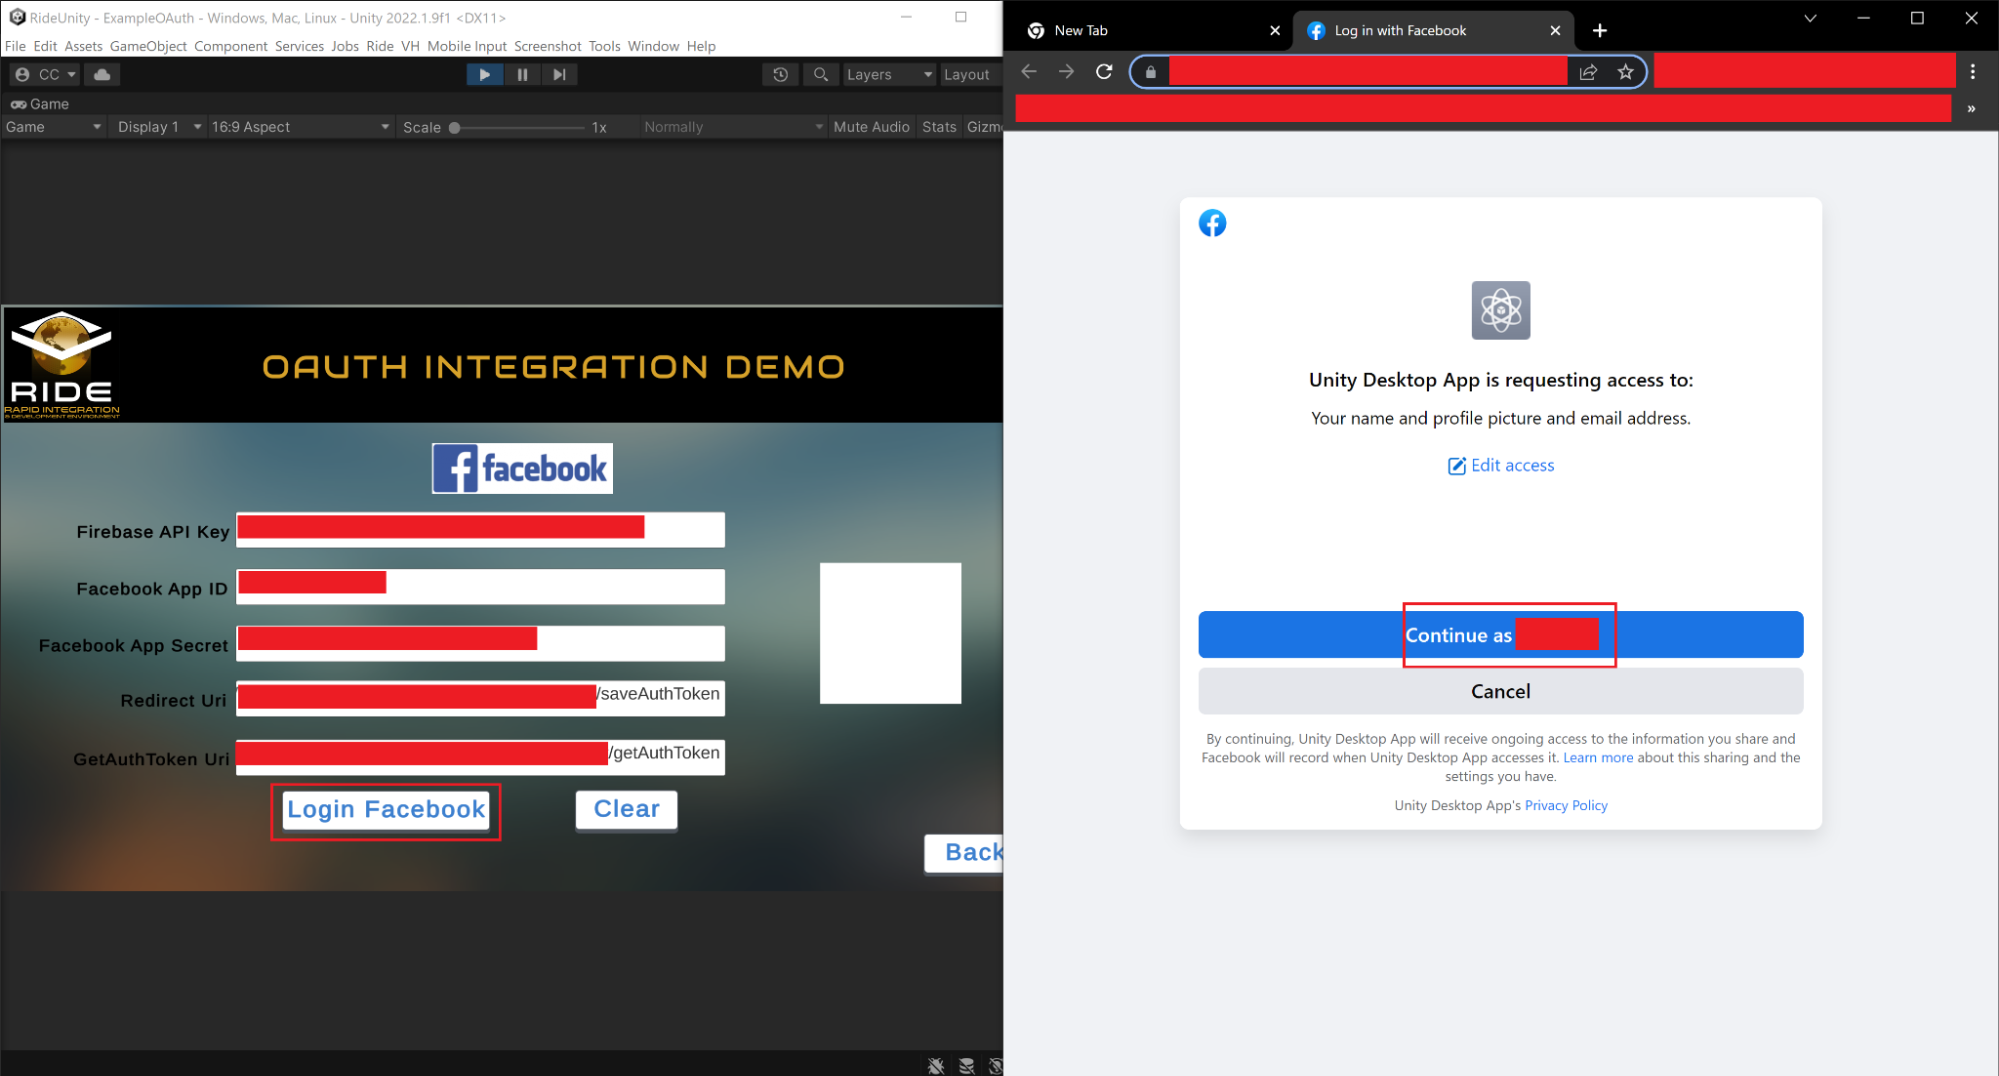Click the Scale slider handle
The height and width of the screenshot is (1076, 1999).
[455, 128]
